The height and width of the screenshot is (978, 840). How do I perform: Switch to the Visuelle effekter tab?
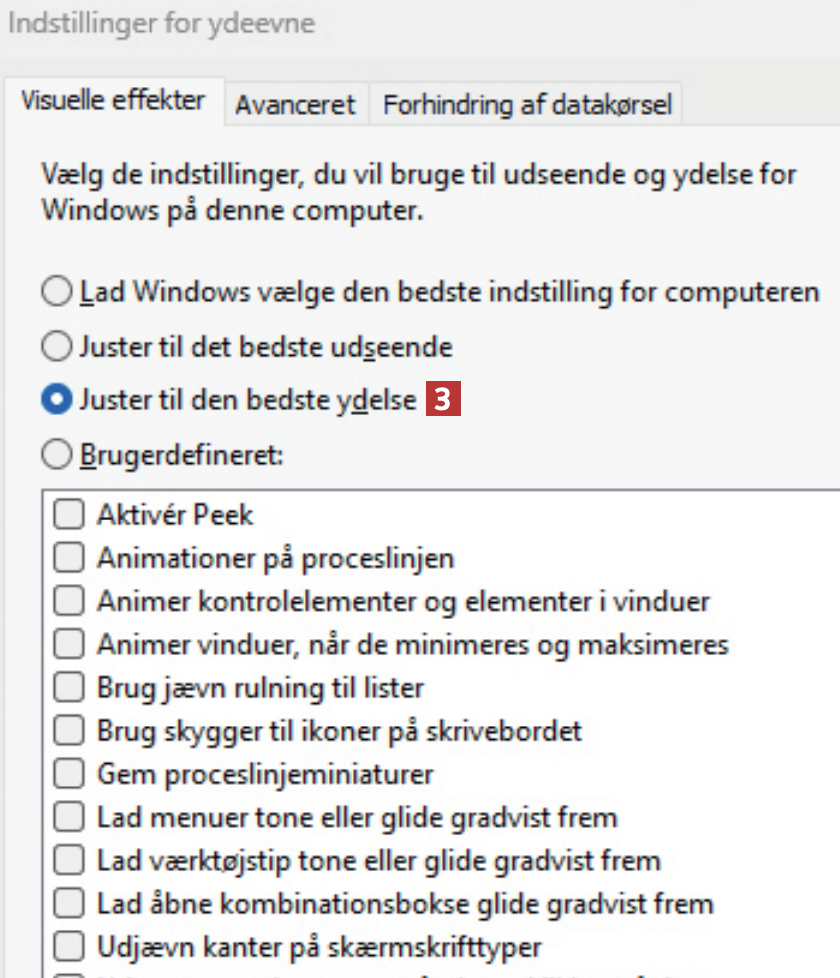pyautogui.click(x=113, y=101)
